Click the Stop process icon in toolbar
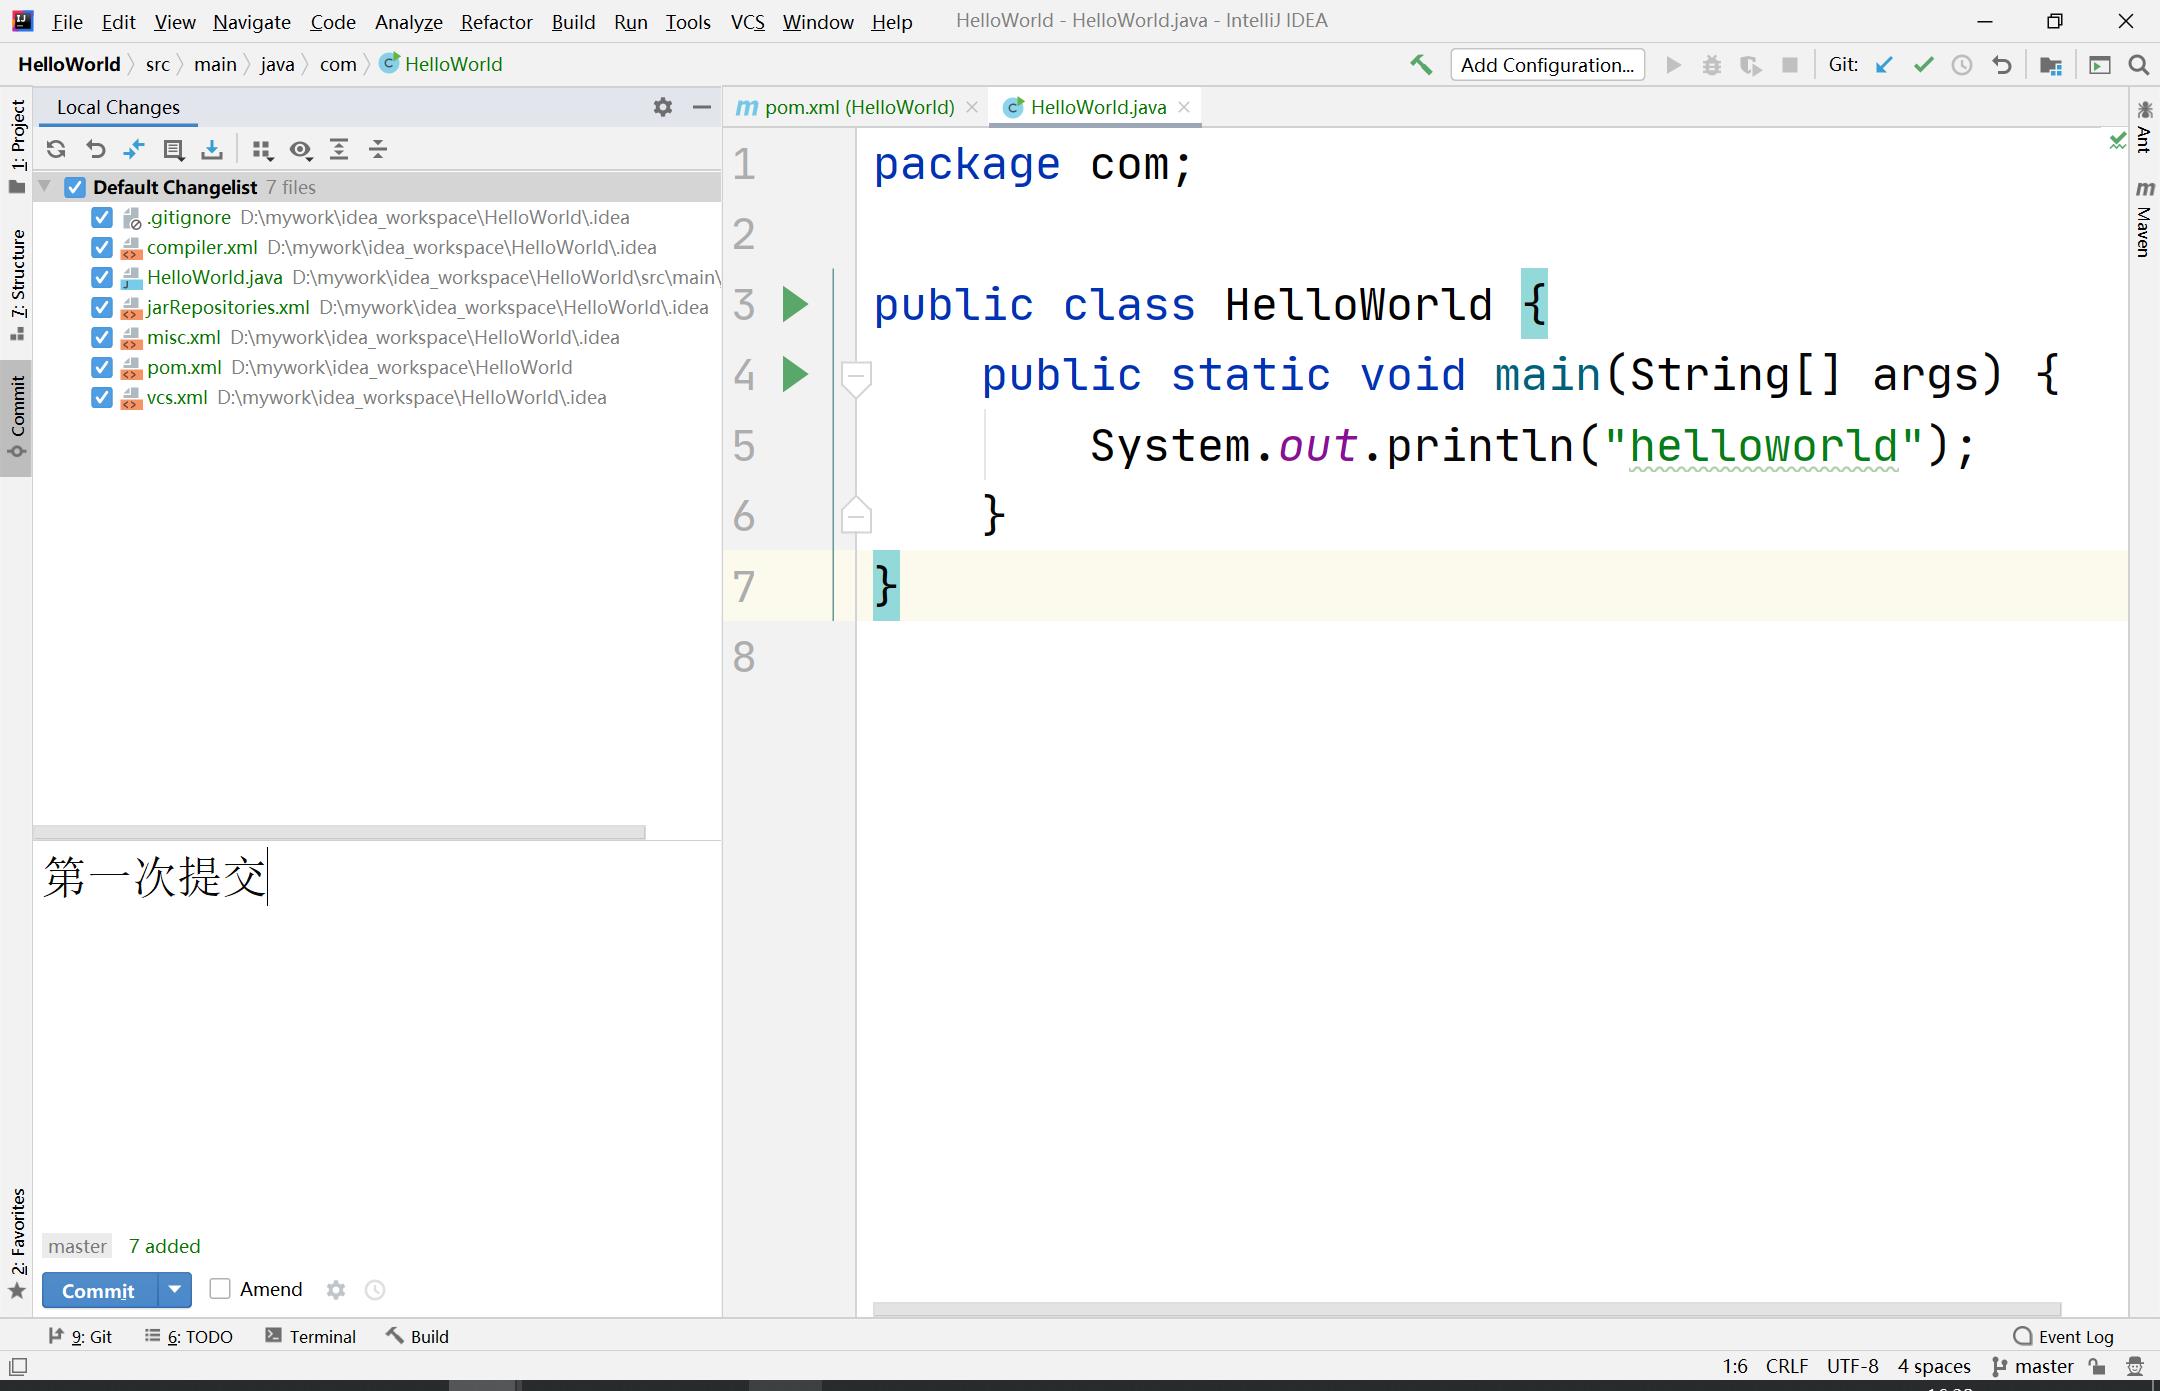The image size is (2160, 1391). point(1788,65)
